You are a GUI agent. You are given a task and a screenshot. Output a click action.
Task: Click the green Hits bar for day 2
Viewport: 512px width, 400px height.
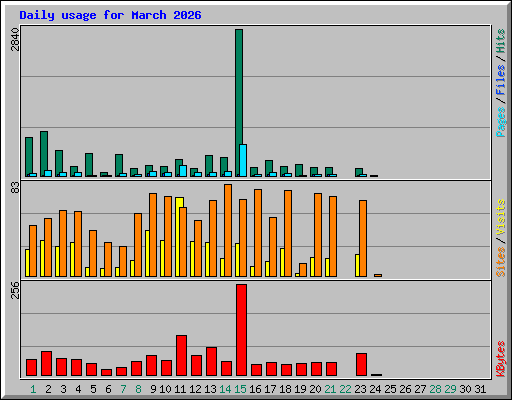click(x=44, y=154)
